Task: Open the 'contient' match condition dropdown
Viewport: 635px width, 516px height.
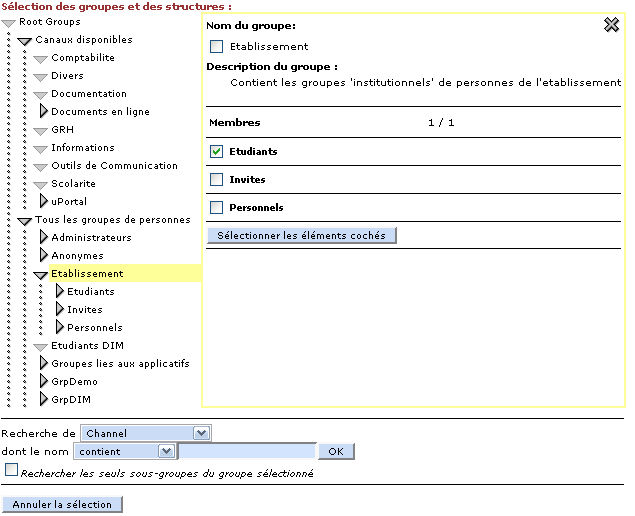Action: pos(124,452)
